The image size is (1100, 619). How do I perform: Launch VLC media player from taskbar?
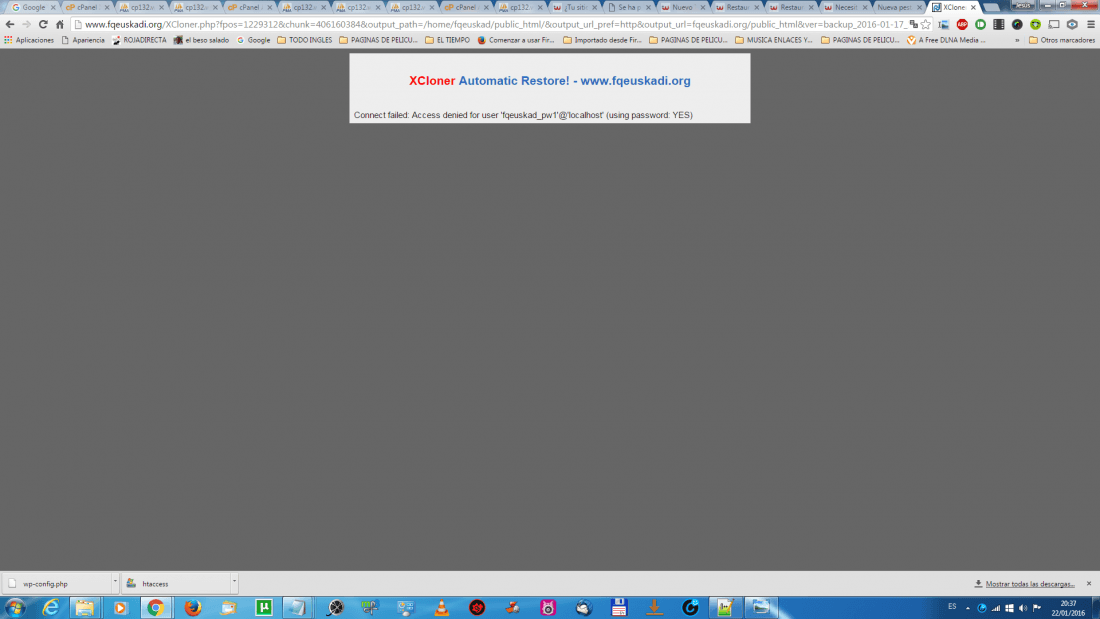(x=441, y=608)
